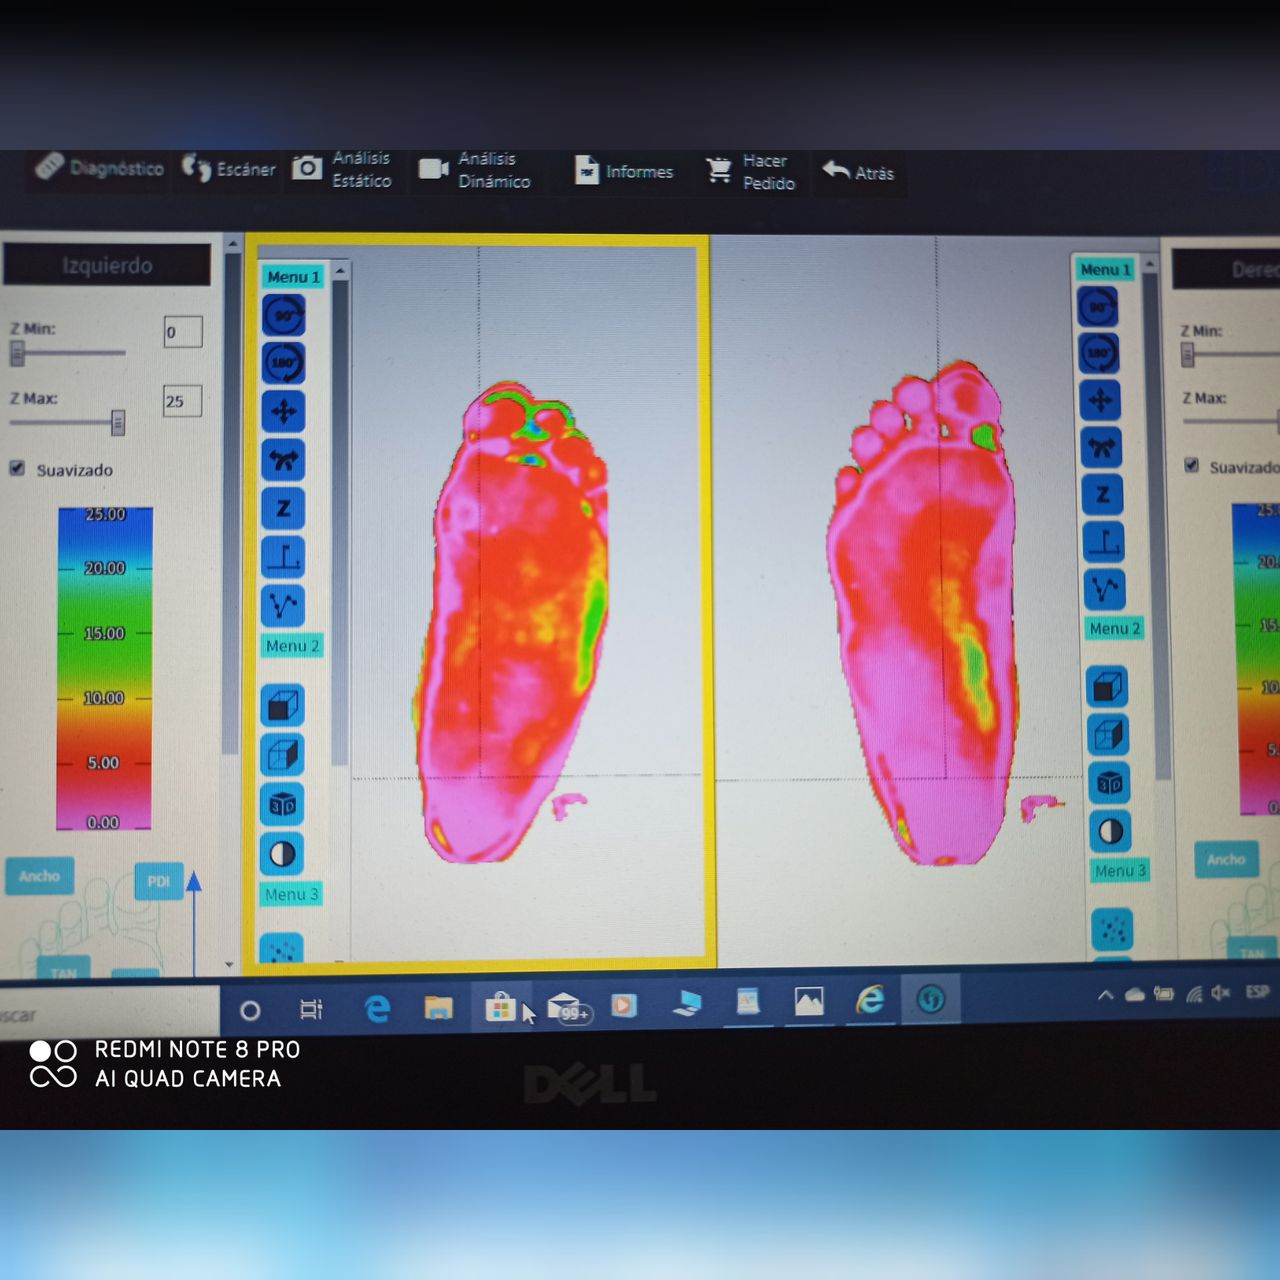Show hidden icons in the system tray
The image size is (1280, 1280).
[x=1105, y=995]
